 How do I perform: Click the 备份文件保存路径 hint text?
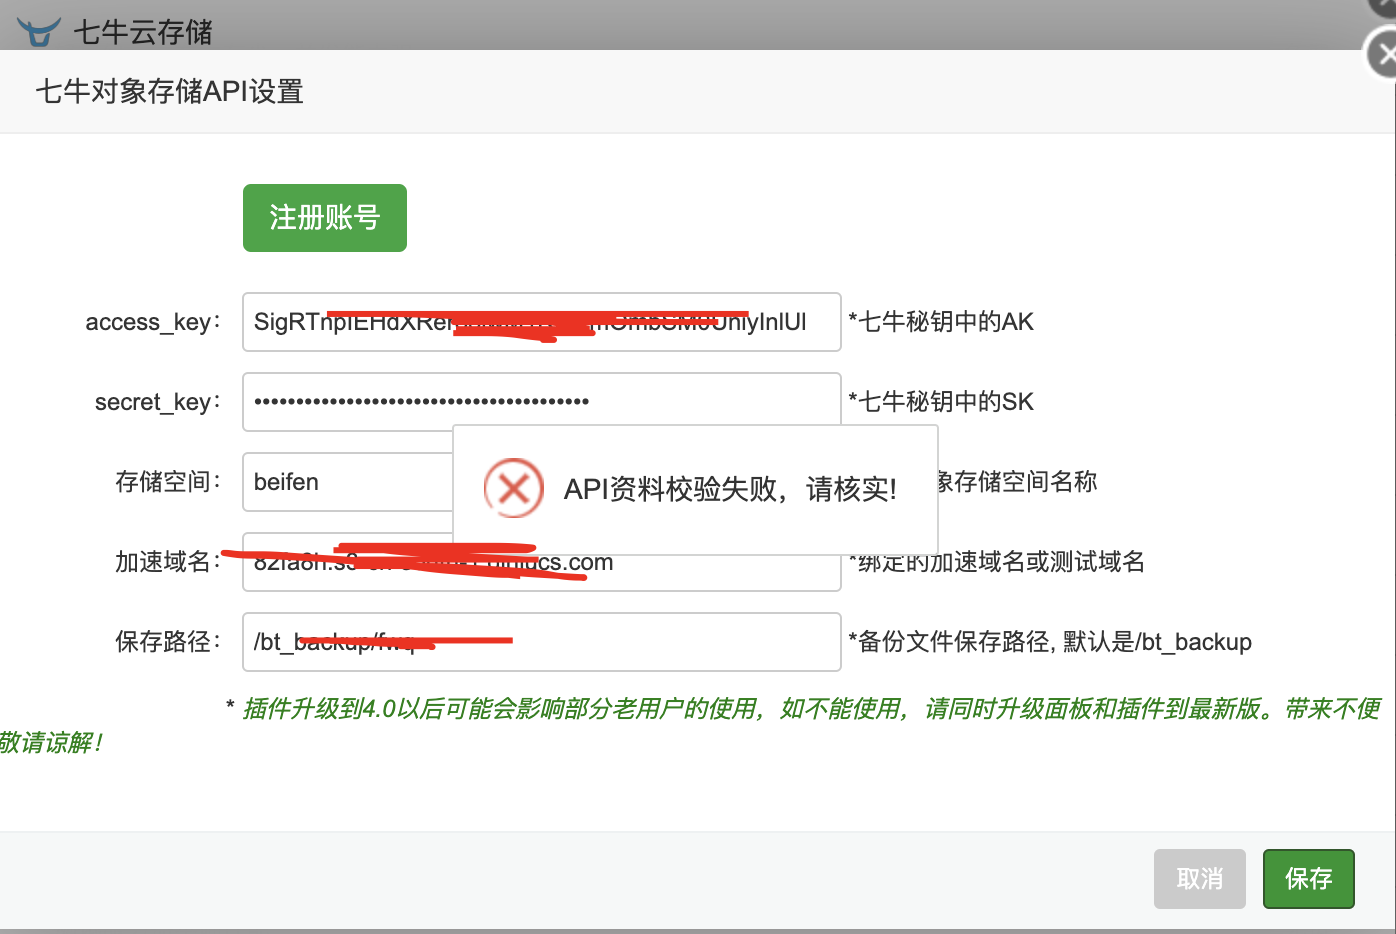click(1050, 642)
